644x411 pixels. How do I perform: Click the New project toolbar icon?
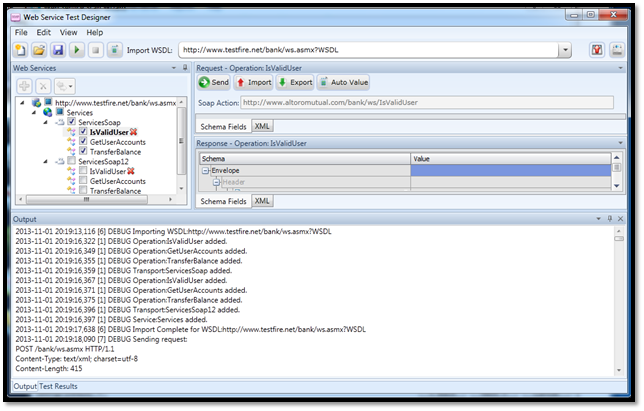(21, 50)
